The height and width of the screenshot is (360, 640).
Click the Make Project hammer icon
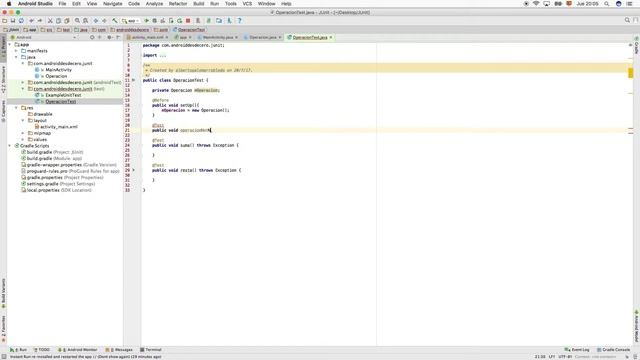[x=115, y=20]
